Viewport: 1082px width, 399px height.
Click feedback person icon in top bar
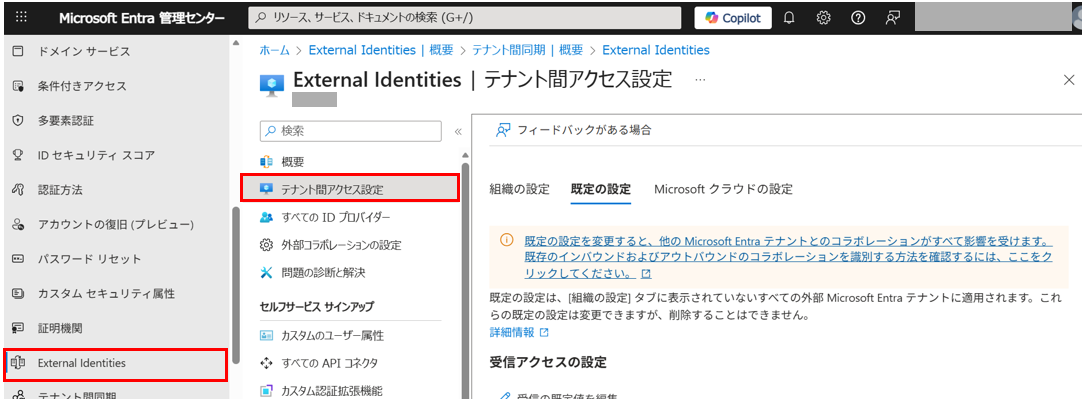(x=893, y=19)
